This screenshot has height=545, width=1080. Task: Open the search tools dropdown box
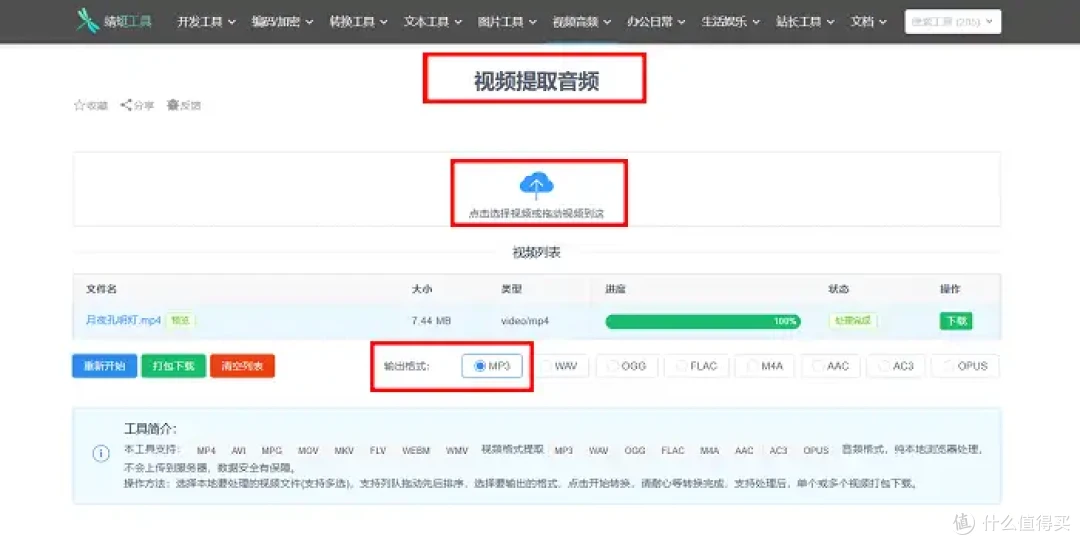953,21
